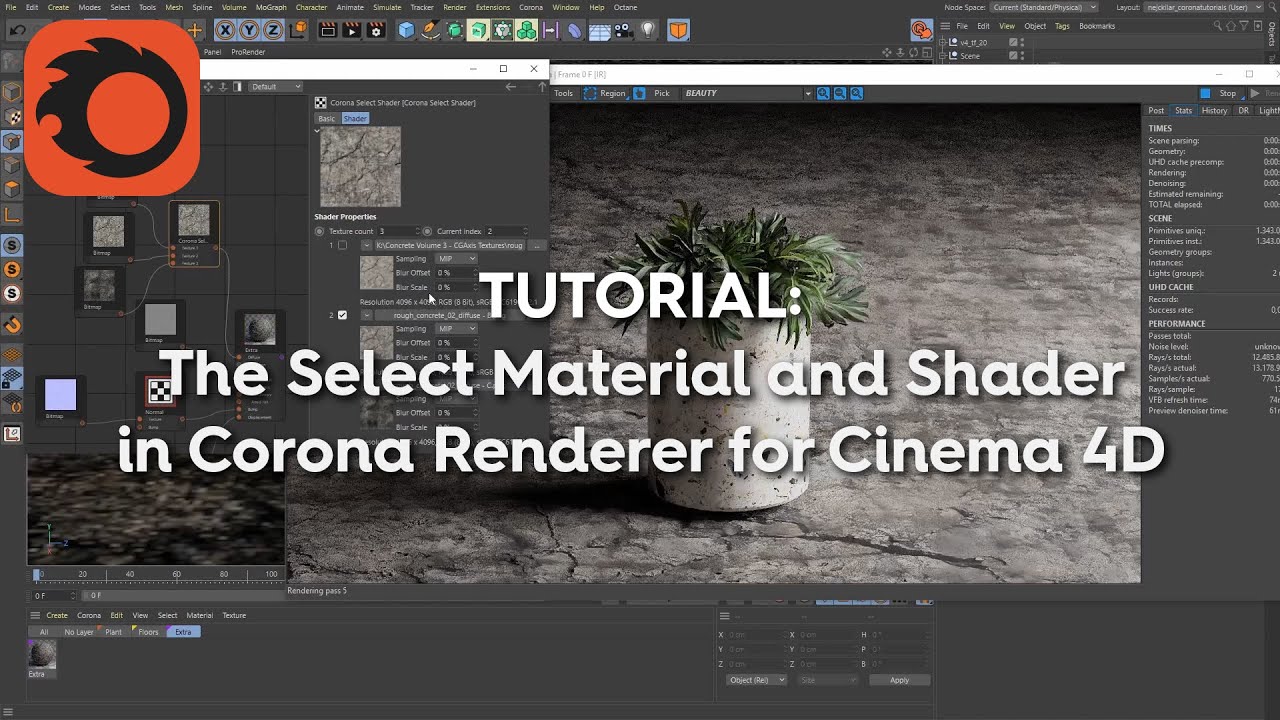
Task: Select the Extra material thumbnail
Action: [42, 655]
